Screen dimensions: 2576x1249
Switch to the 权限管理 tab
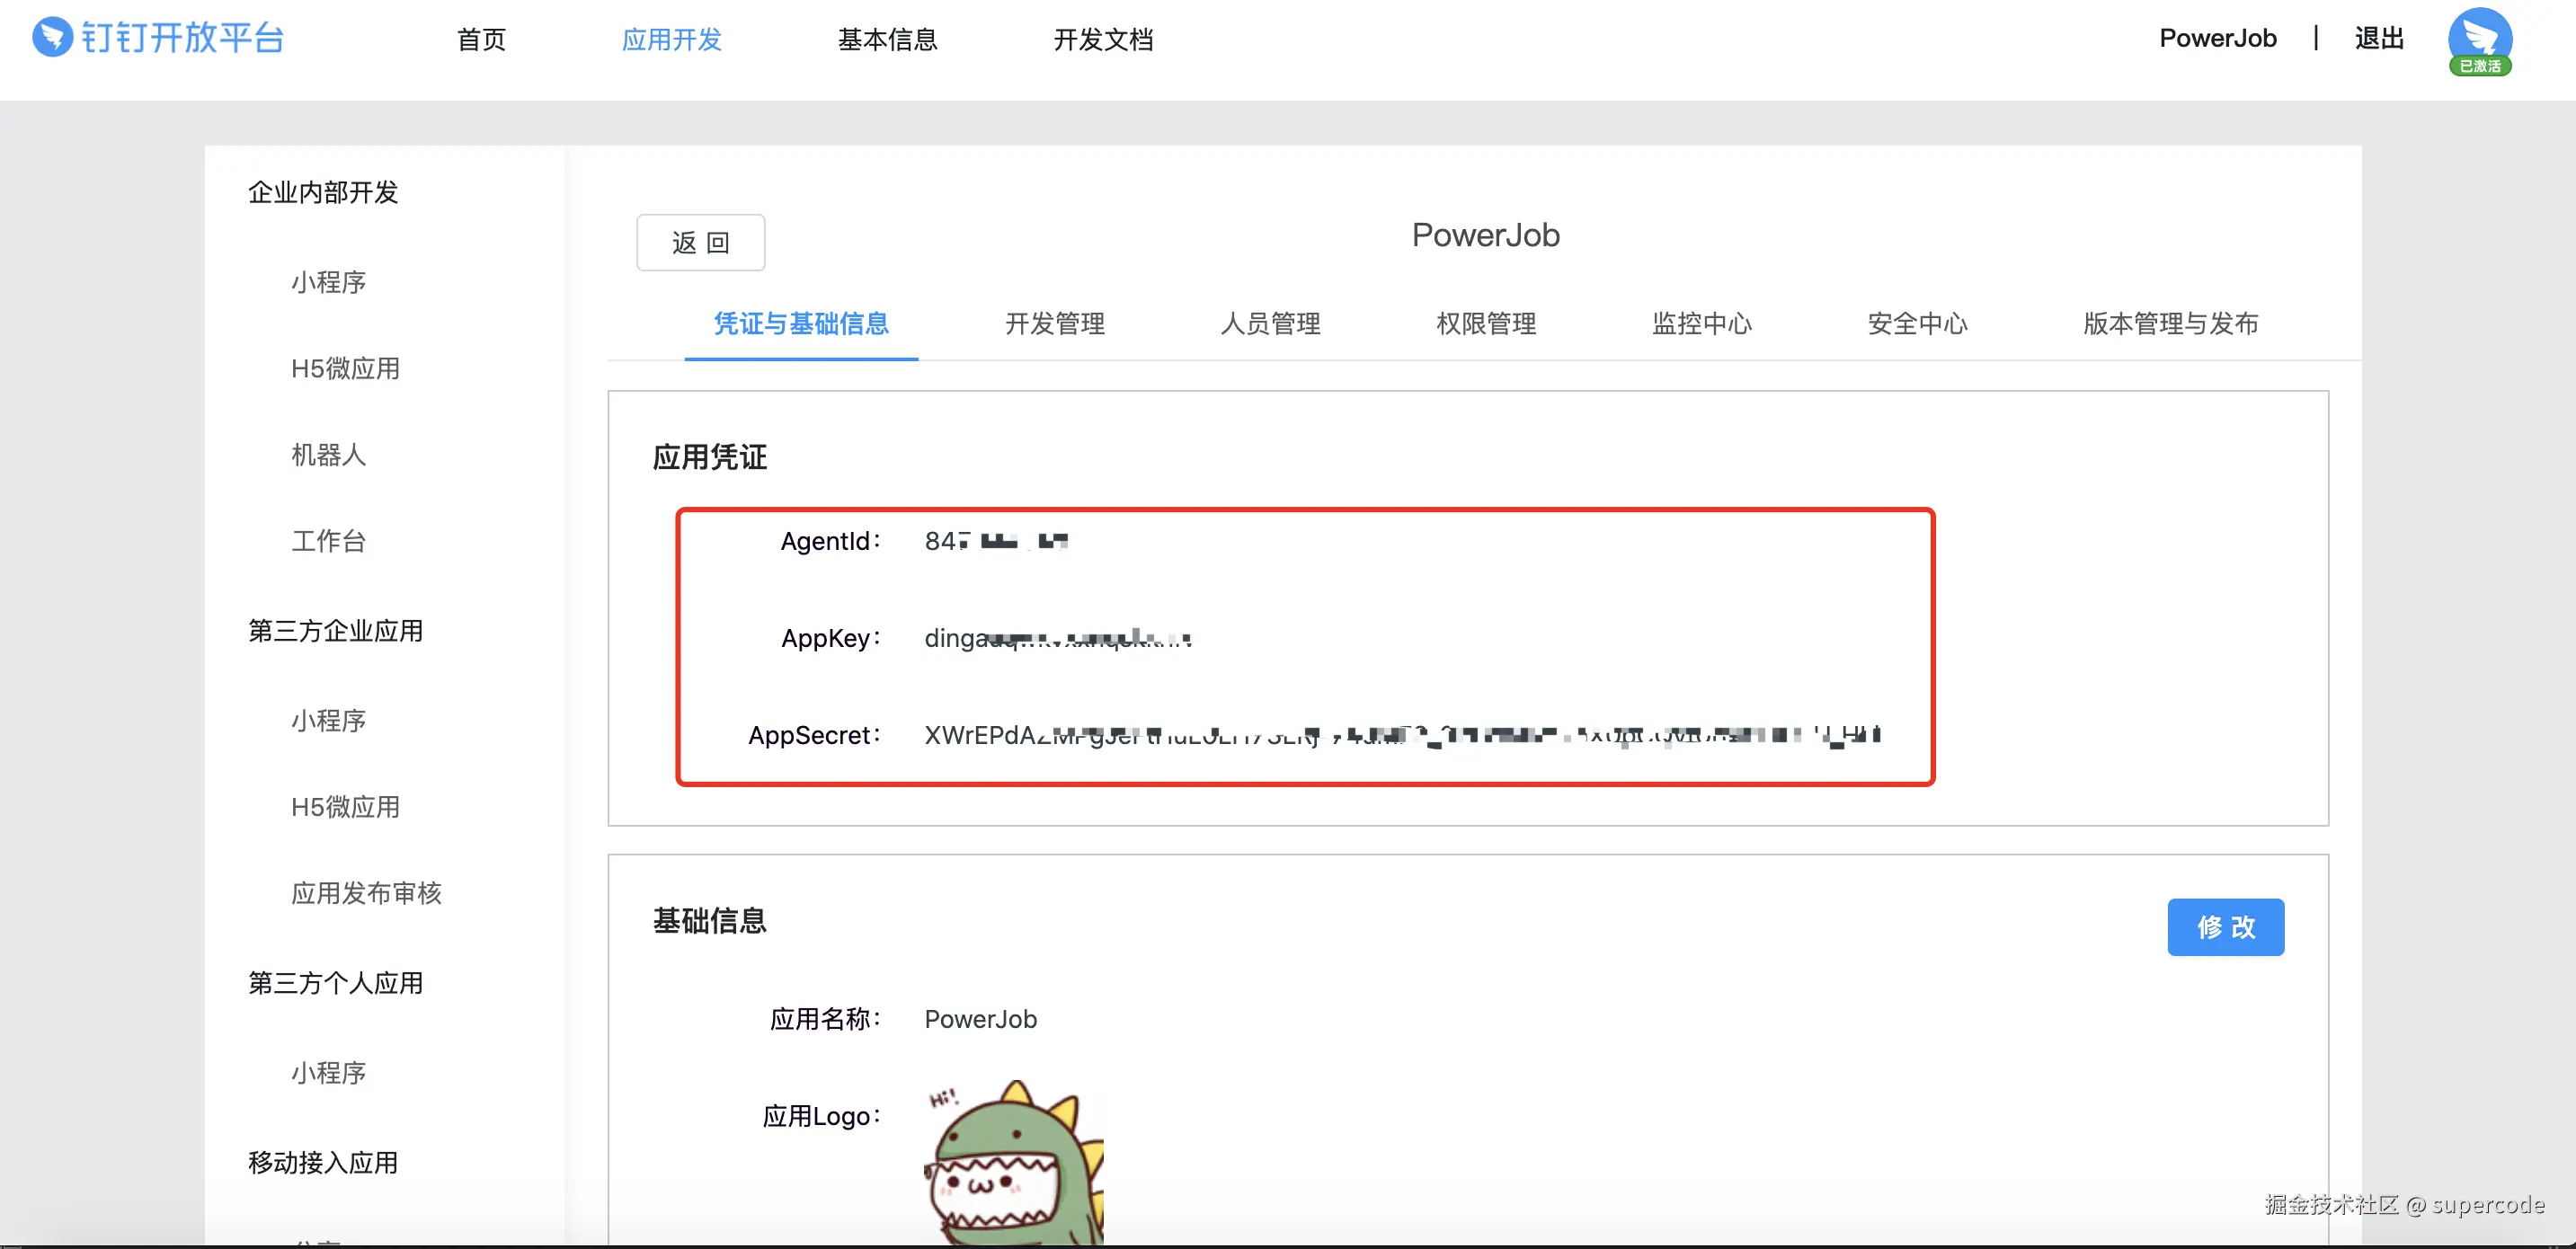[1486, 324]
